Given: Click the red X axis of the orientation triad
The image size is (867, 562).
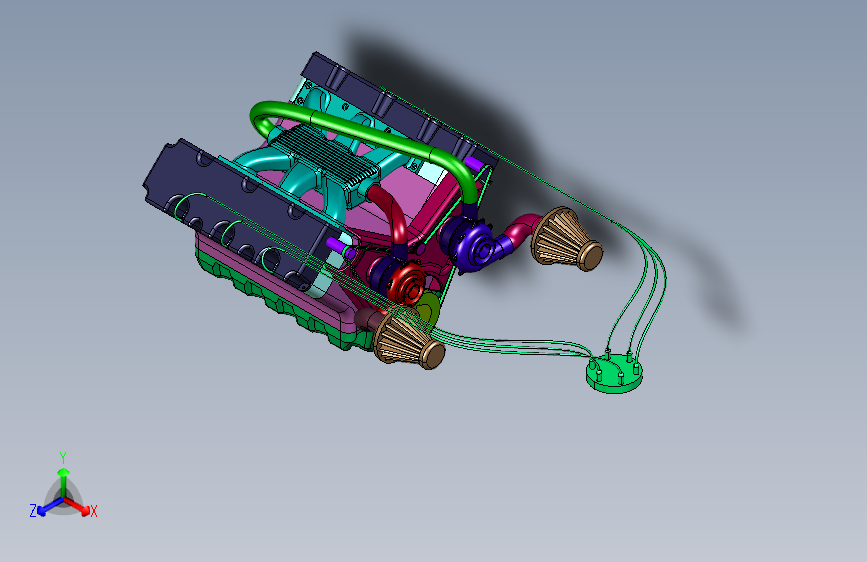Looking at the screenshot, I should tap(77, 506).
